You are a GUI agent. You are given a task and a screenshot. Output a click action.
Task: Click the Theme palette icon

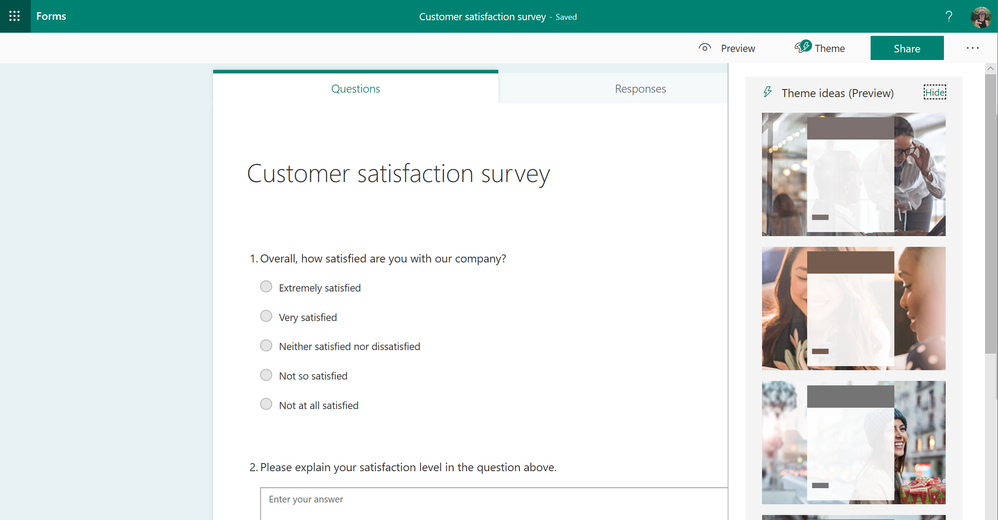click(803, 46)
